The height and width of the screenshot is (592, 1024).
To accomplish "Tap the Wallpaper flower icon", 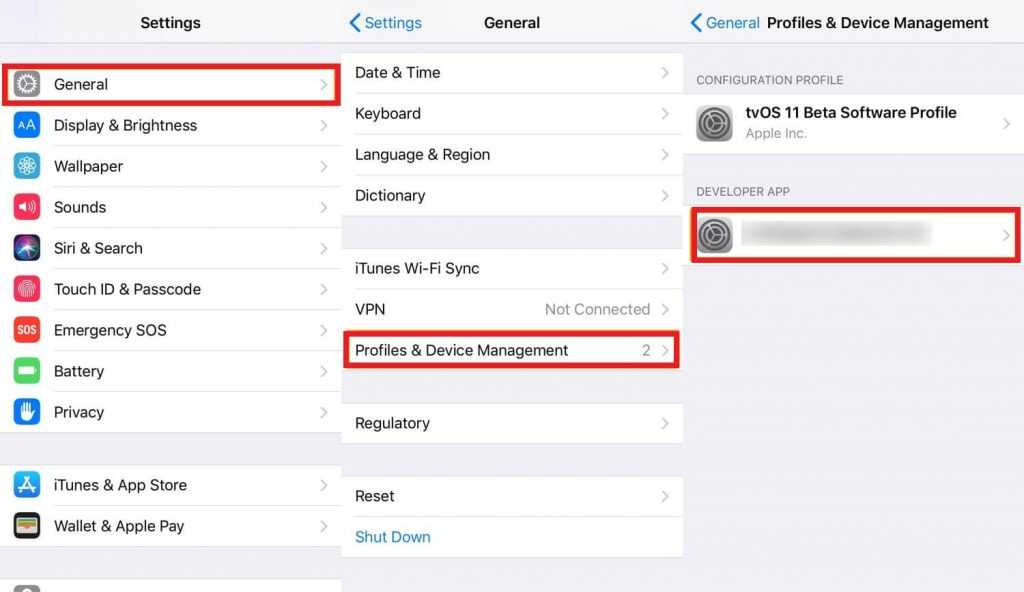I will point(27,167).
